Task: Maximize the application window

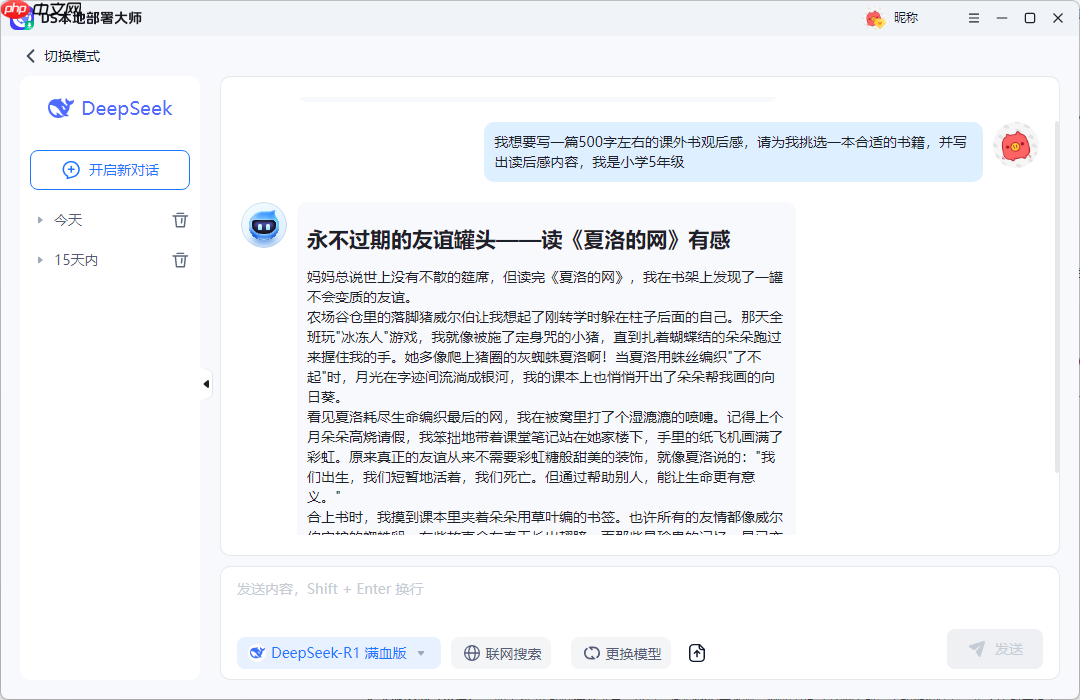Action: [1030, 18]
